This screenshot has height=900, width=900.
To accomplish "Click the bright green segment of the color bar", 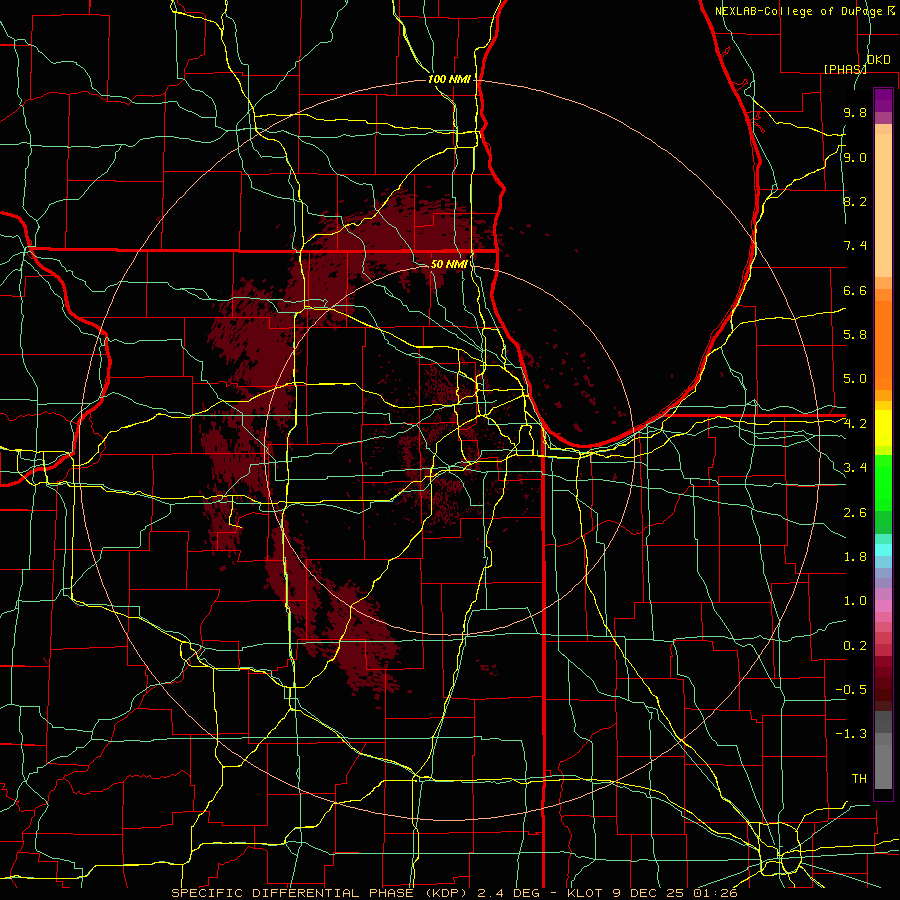I will click(x=883, y=483).
